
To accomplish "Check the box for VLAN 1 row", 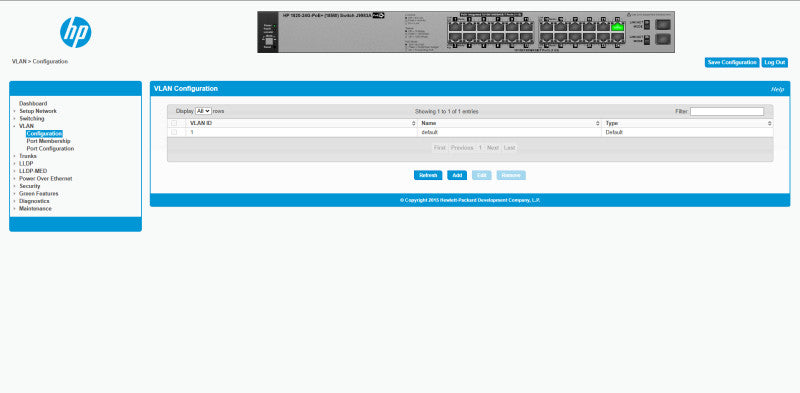I will (174, 132).
